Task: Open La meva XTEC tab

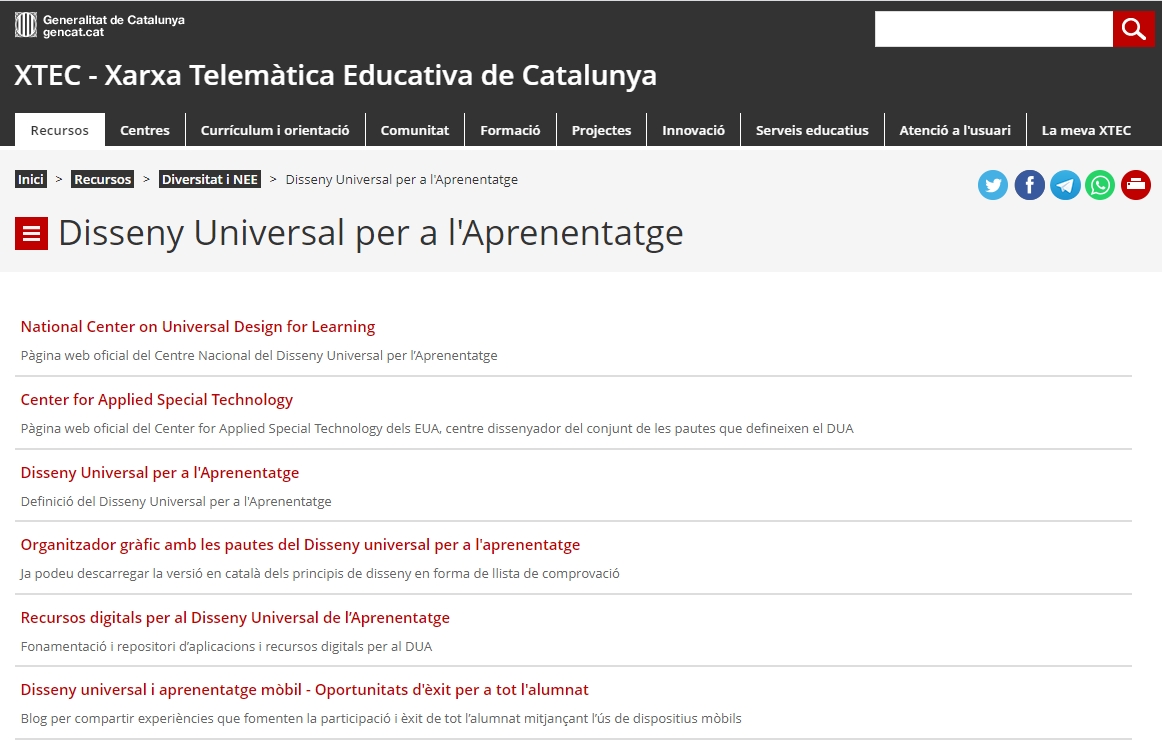Action: (x=1086, y=130)
